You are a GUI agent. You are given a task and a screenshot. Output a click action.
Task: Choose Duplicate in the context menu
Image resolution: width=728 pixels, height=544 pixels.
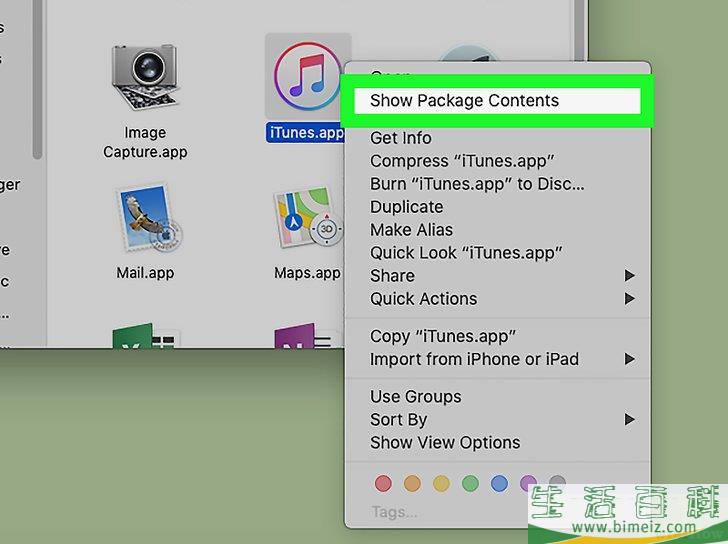click(497, 207)
